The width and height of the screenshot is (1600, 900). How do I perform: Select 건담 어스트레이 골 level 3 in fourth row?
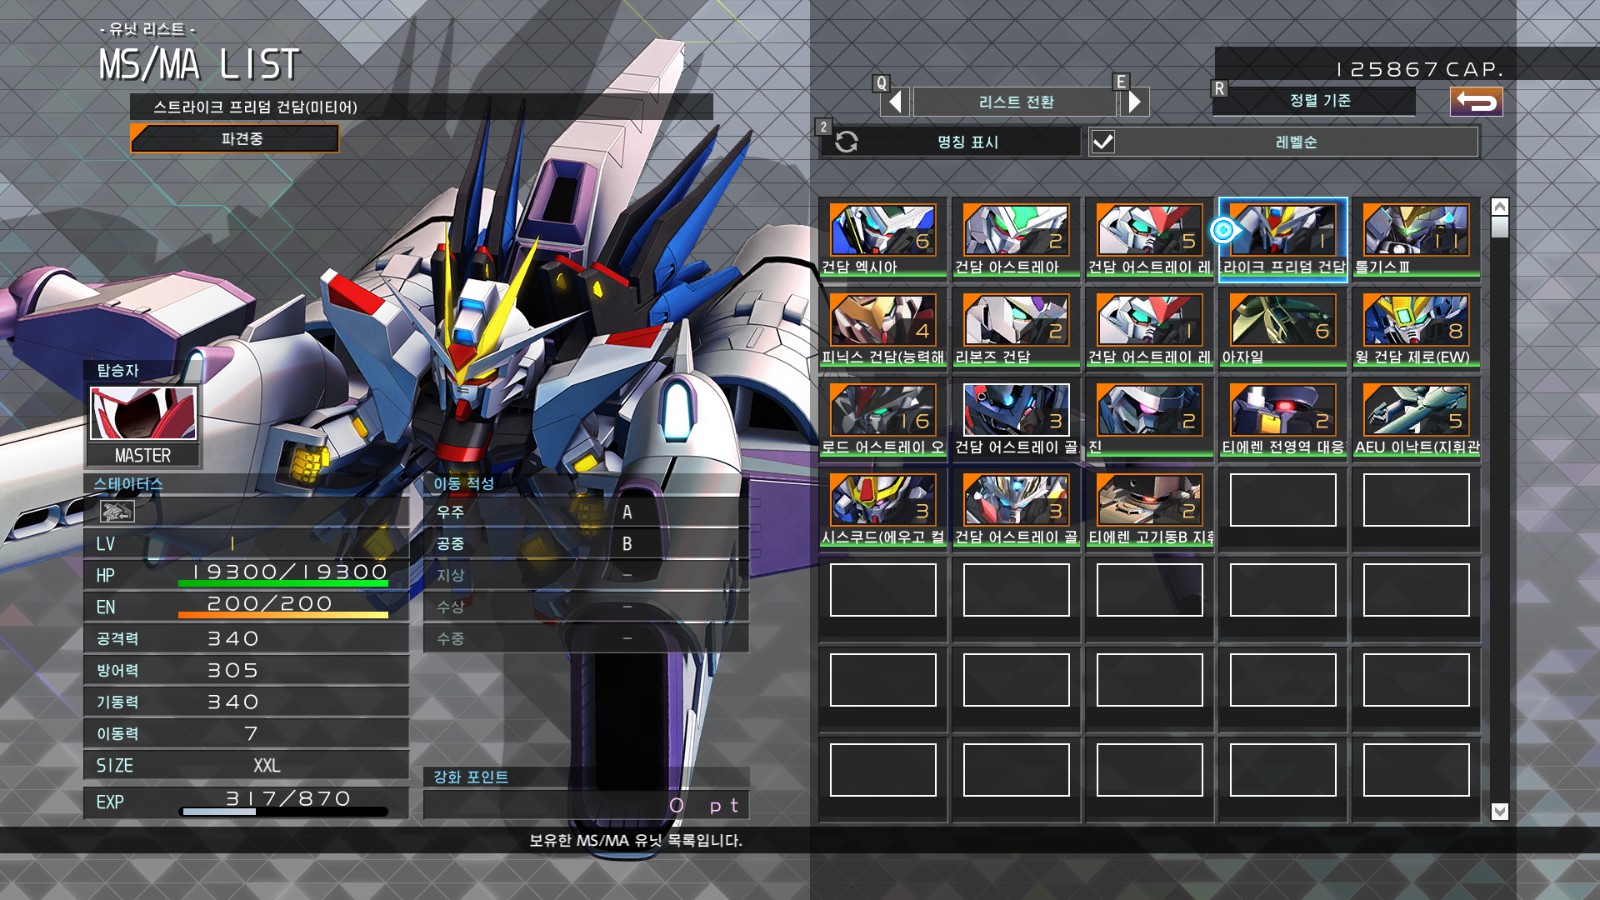1016,509
